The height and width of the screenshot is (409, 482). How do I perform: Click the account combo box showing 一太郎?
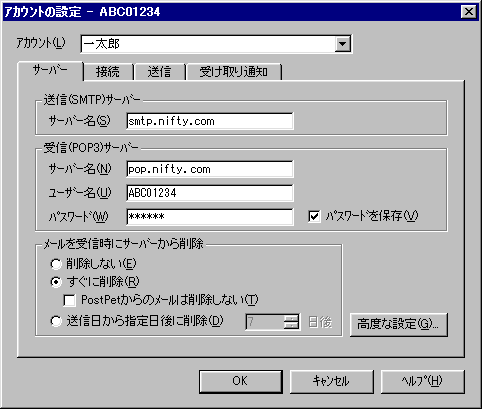pos(216,44)
